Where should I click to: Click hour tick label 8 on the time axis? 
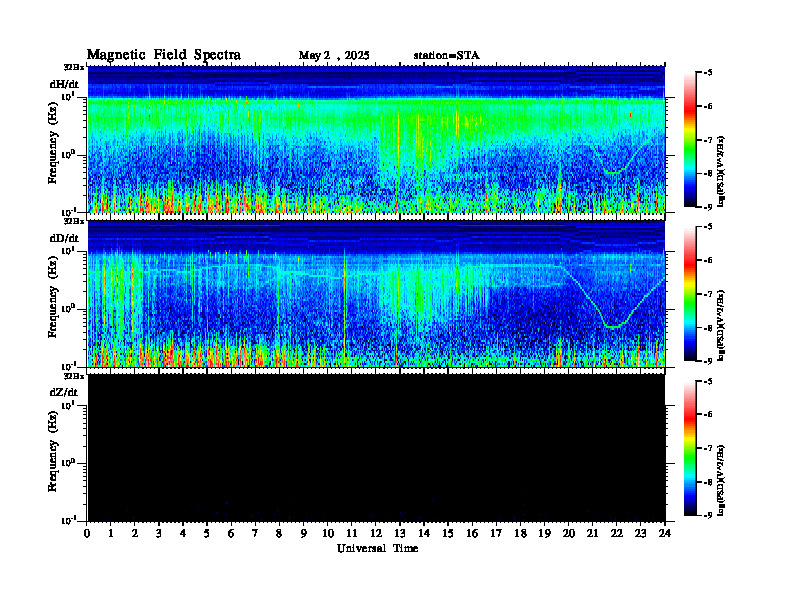[279, 534]
